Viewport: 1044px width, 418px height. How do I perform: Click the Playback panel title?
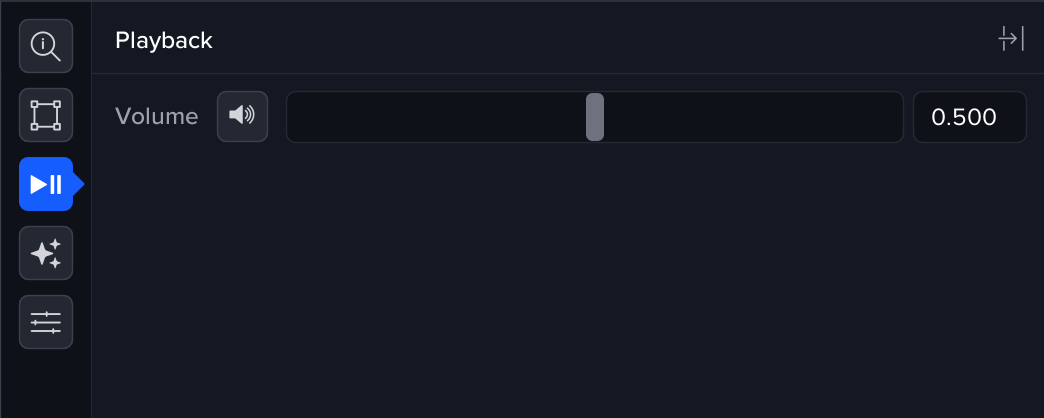pyautogui.click(x=164, y=41)
